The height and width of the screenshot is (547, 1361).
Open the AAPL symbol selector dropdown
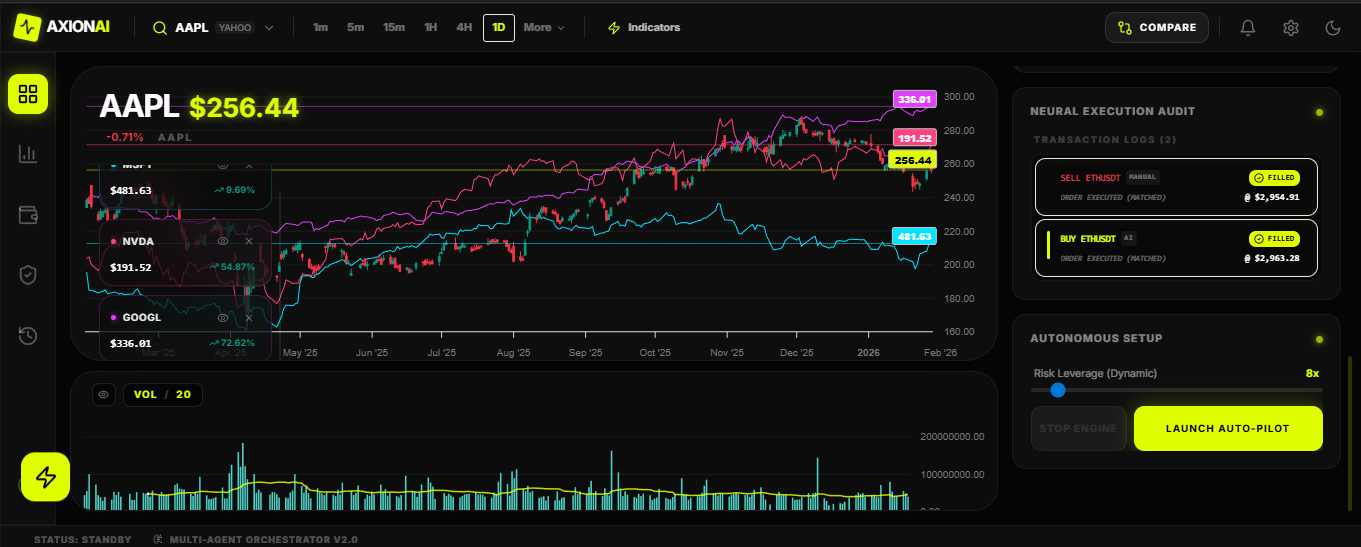213,28
